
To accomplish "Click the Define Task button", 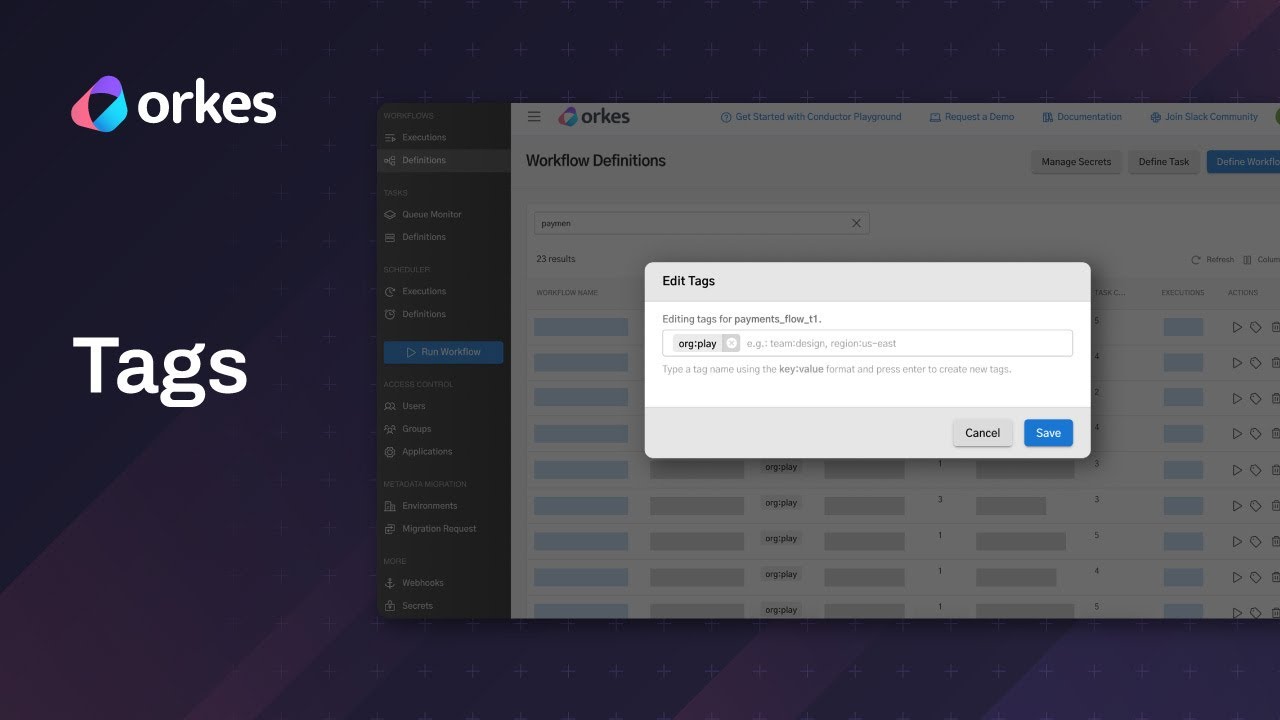I will (x=1164, y=162).
